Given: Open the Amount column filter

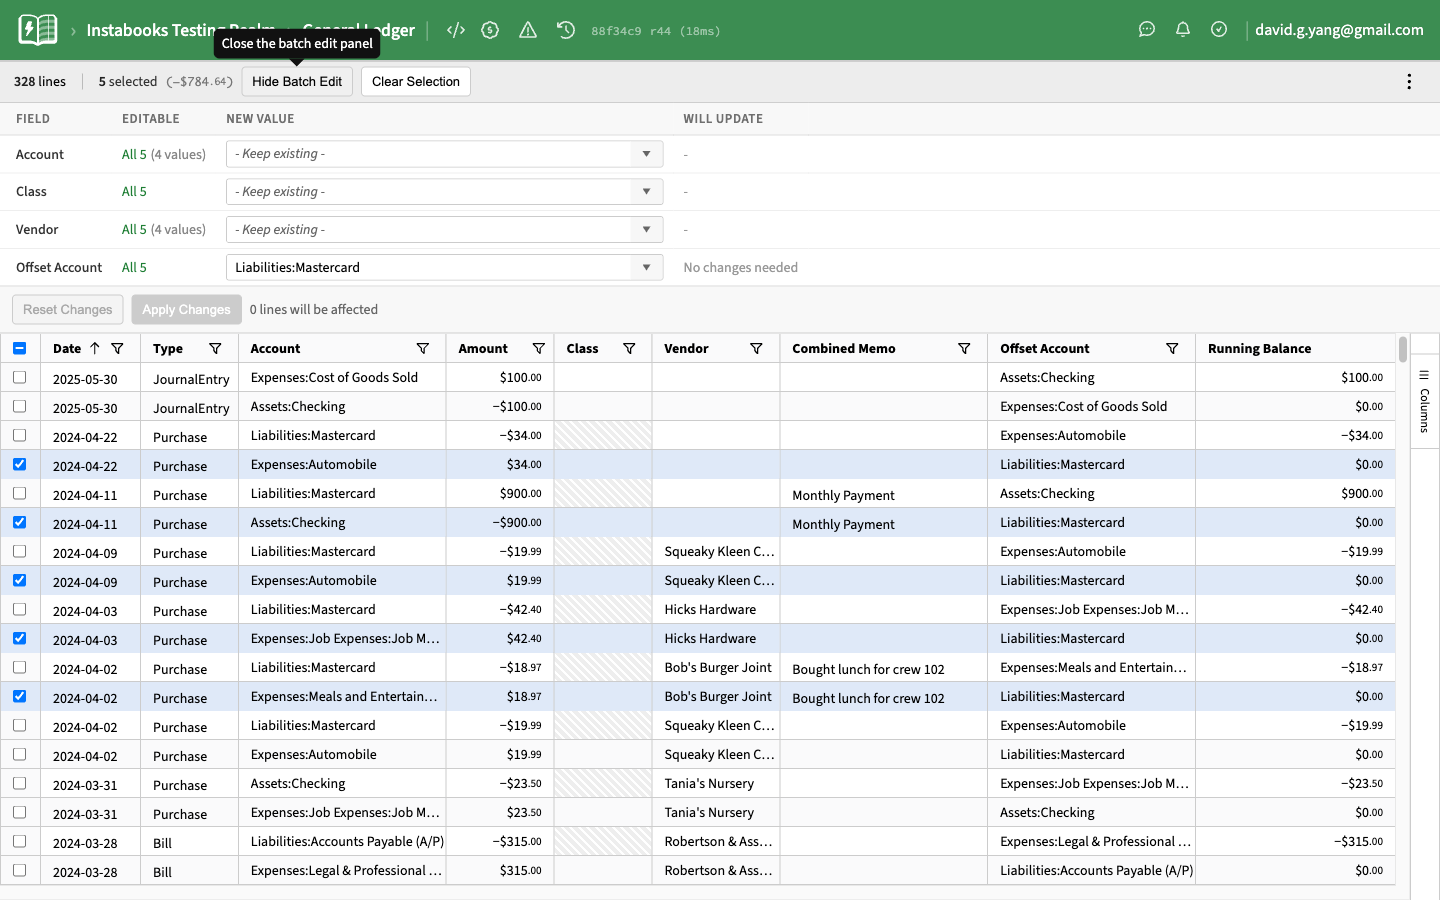Looking at the screenshot, I should 539,348.
